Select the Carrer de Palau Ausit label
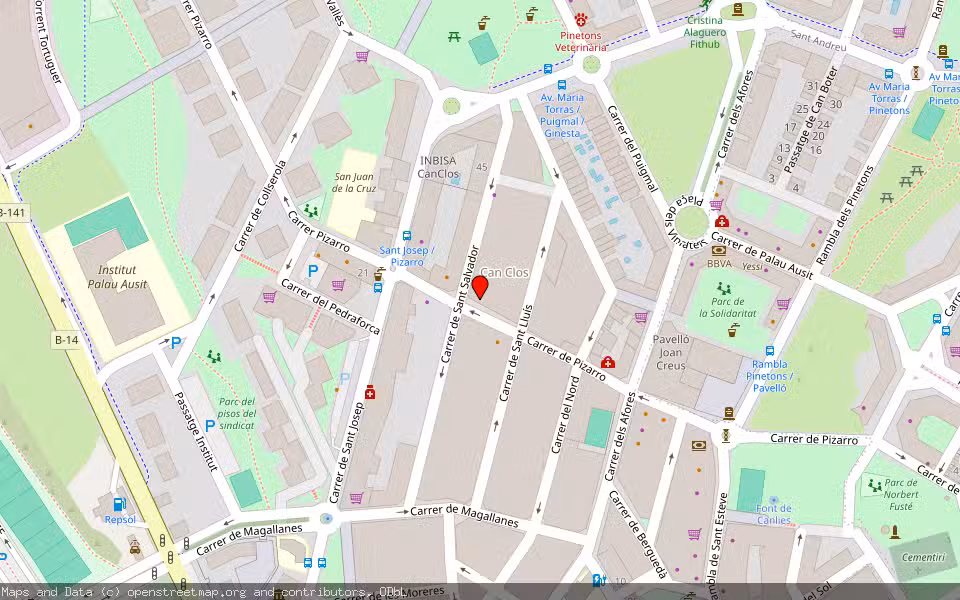The image size is (960, 600). [762, 255]
